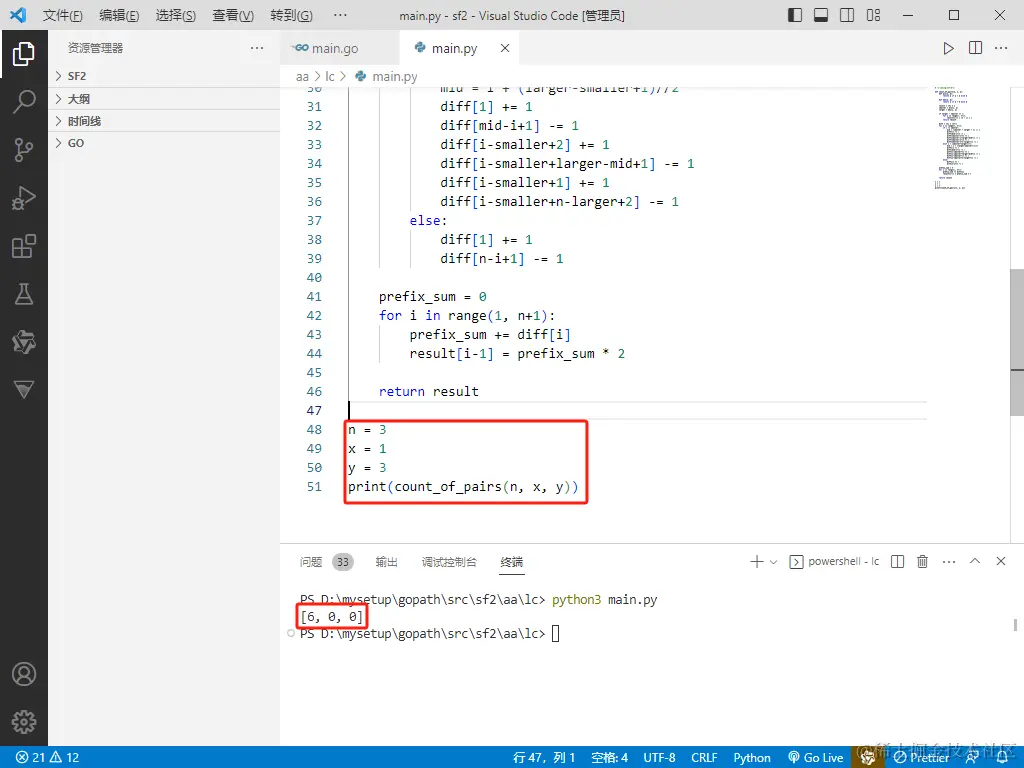The height and width of the screenshot is (768, 1024).
Task: Switch to the 输出 output tab
Action: click(387, 562)
